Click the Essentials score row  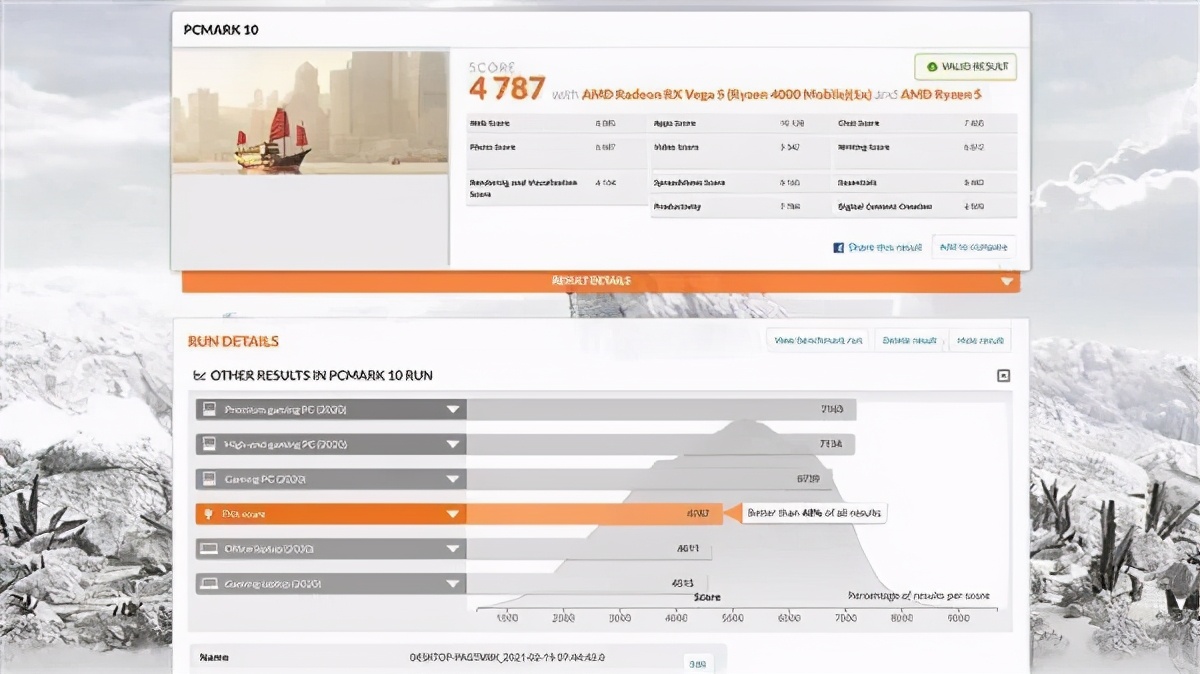click(925, 184)
